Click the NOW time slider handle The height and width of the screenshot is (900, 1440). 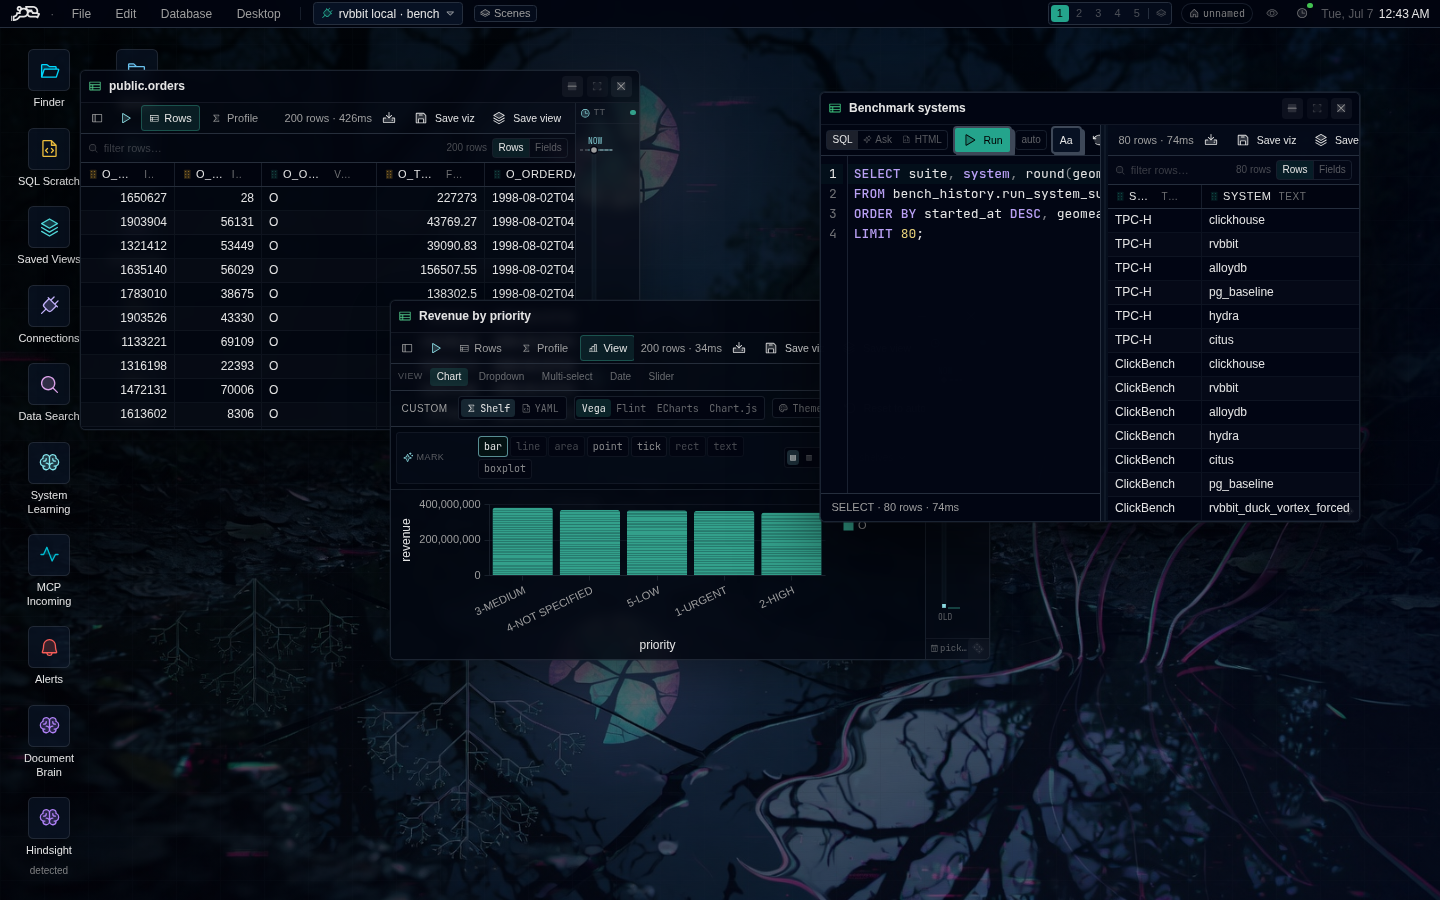(594, 150)
